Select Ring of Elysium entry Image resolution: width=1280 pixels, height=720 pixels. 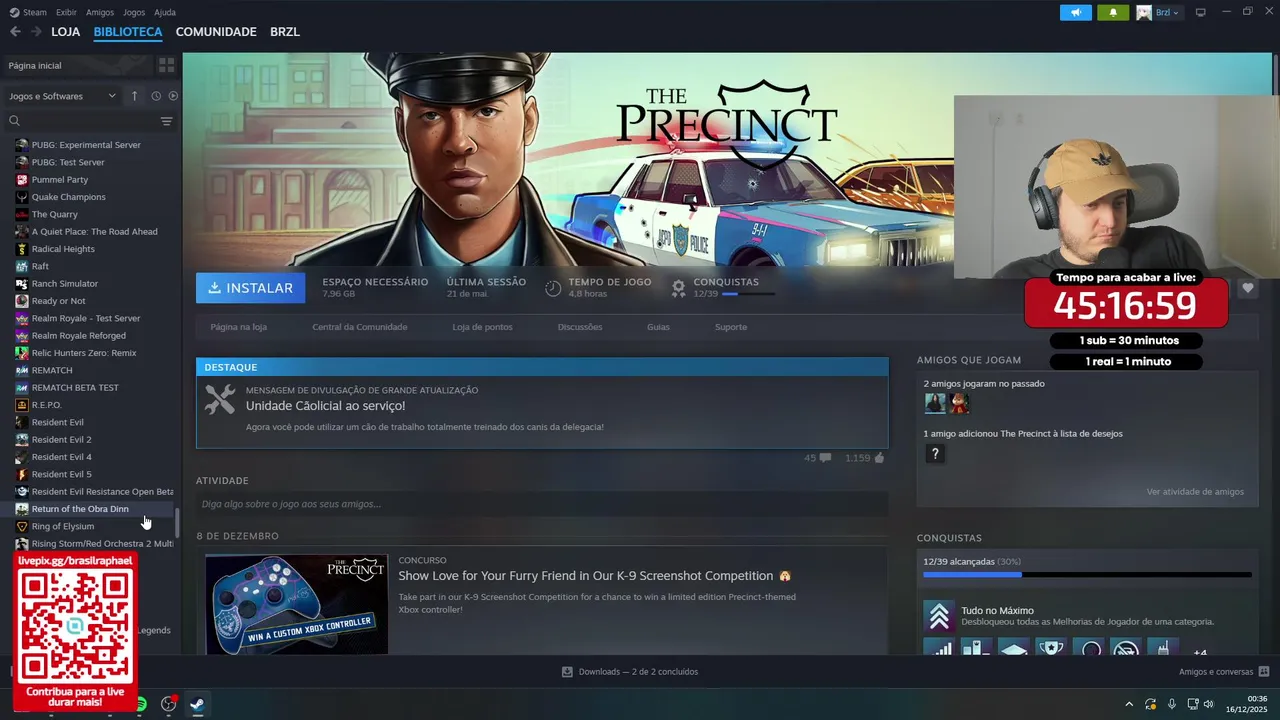63,526
